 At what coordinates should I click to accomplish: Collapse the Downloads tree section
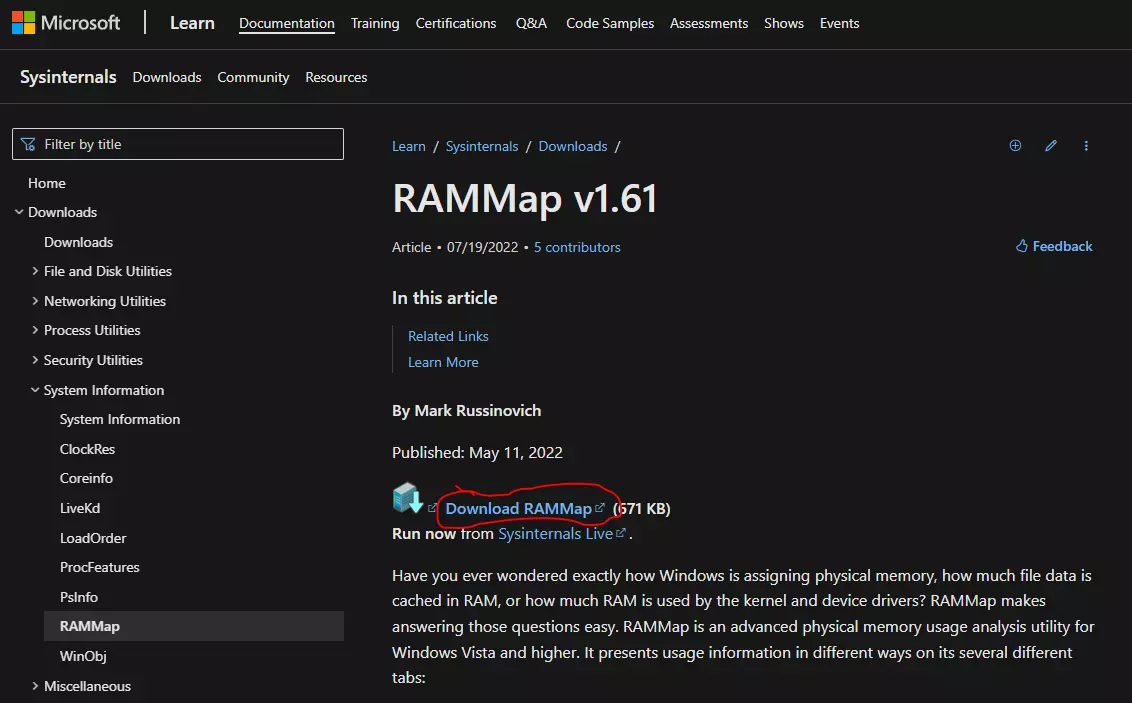19,212
